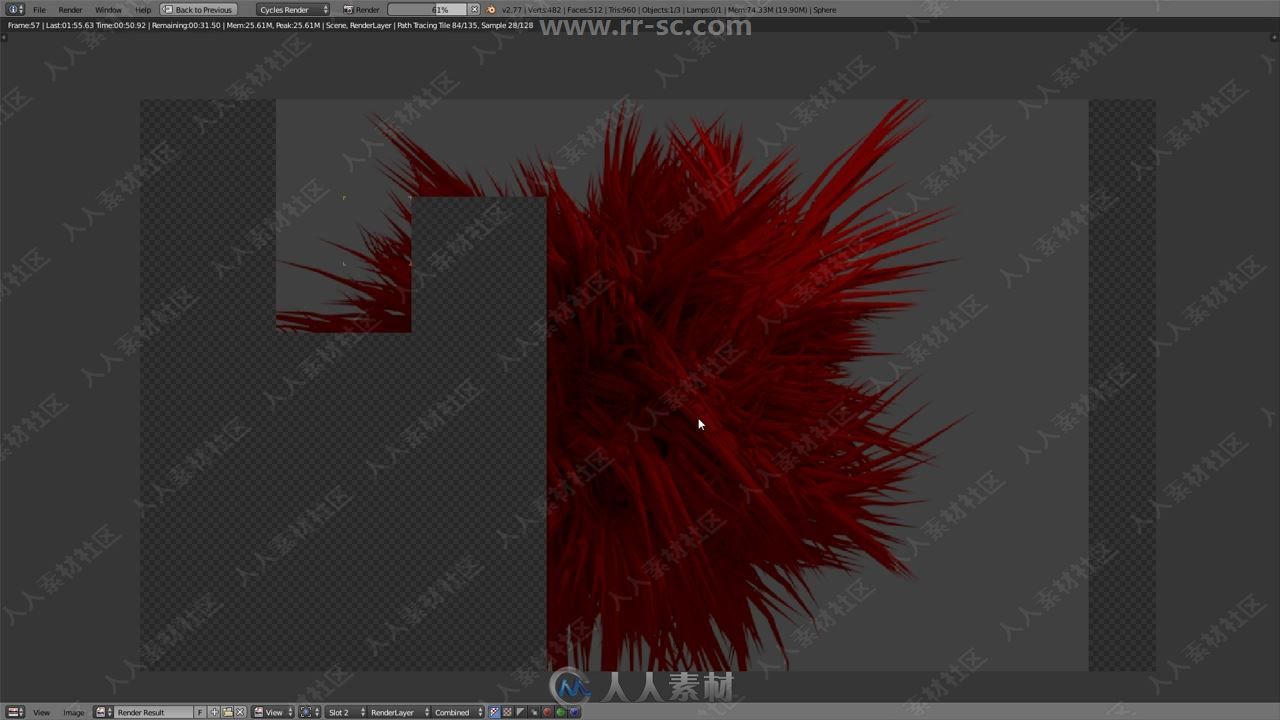The height and width of the screenshot is (720, 1280).
Task: Open the View mode dropdown in the bottom bar
Action: point(273,712)
